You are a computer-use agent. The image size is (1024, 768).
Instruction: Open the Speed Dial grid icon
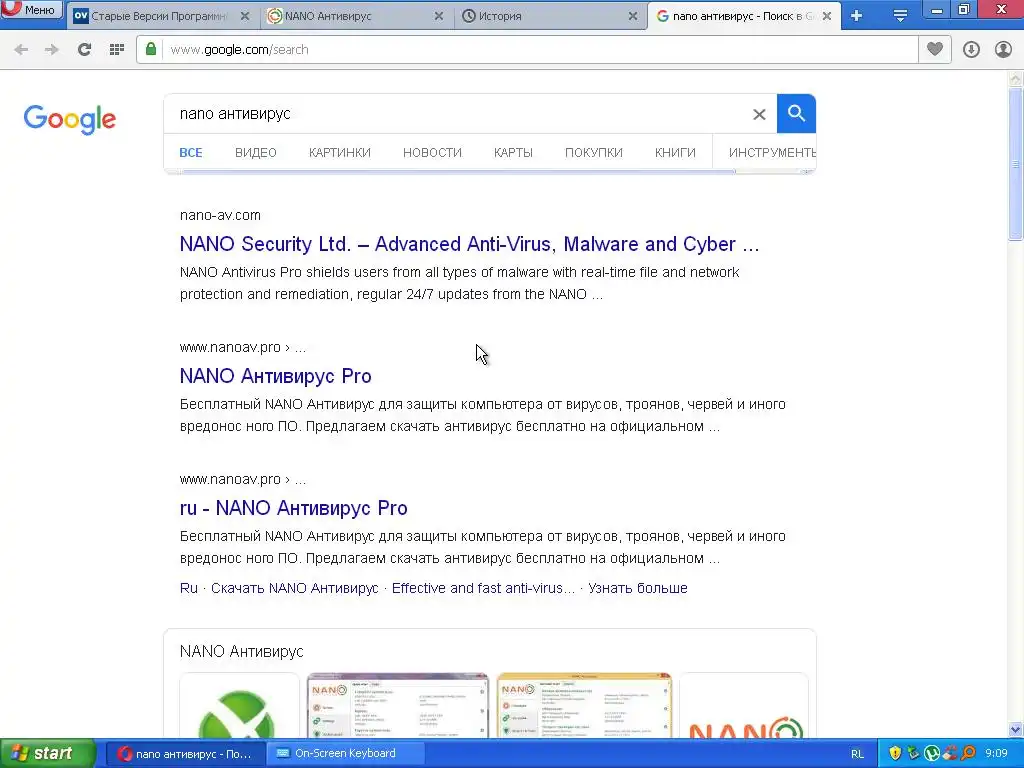pyautogui.click(x=117, y=50)
